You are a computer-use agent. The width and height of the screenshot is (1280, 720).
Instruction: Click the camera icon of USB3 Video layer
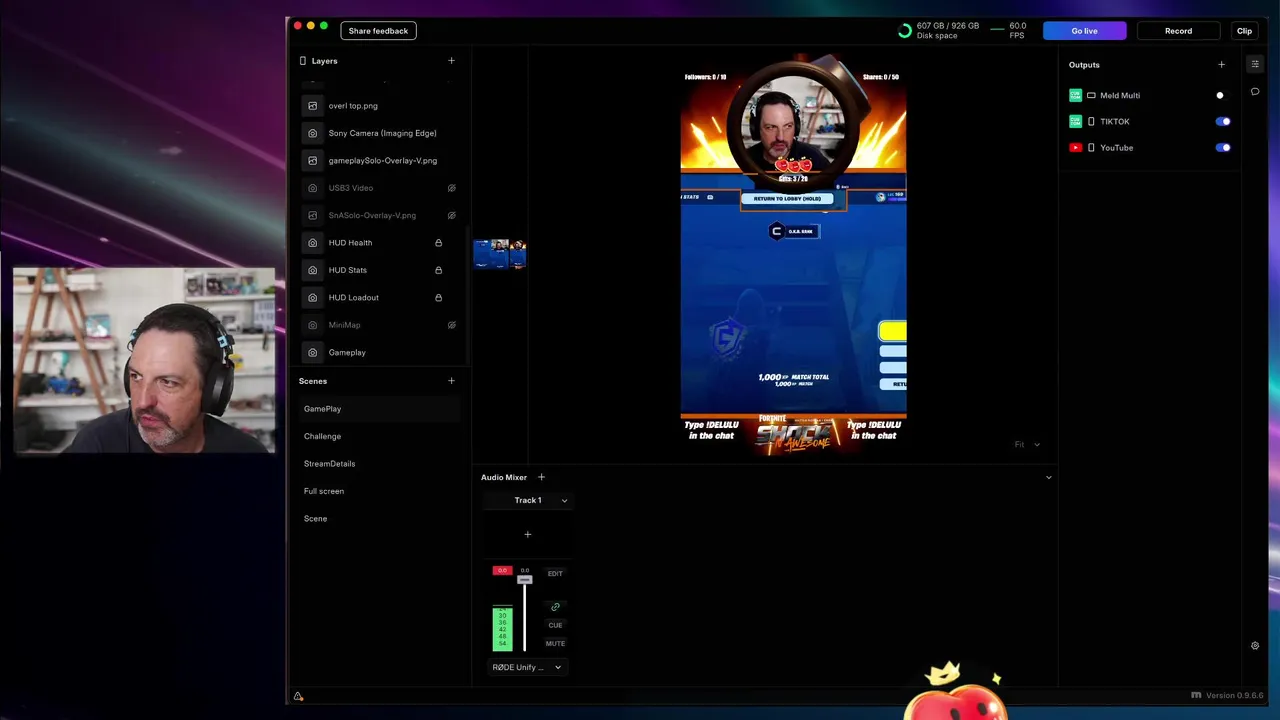[x=313, y=188]
